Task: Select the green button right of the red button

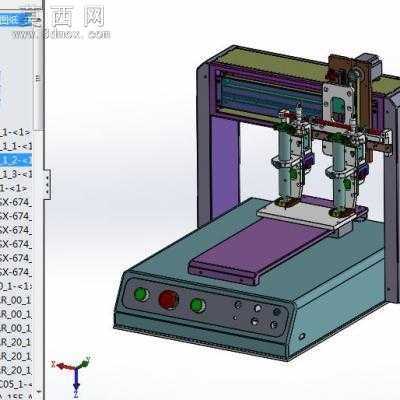Action: (x=197, y=305)
